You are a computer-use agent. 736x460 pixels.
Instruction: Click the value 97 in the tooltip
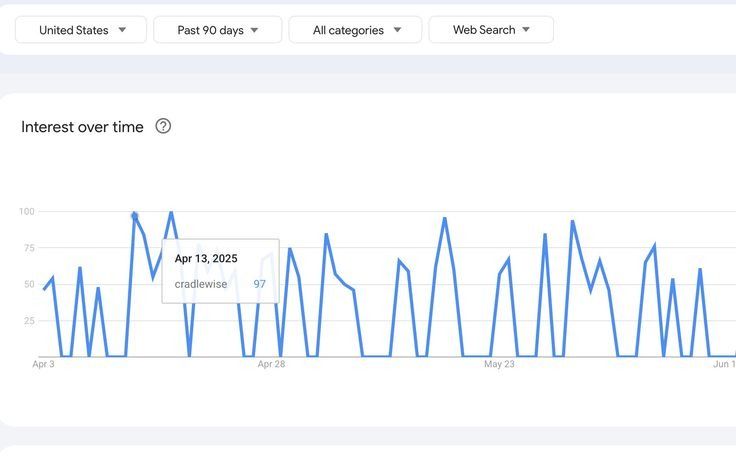click(259, 284)
